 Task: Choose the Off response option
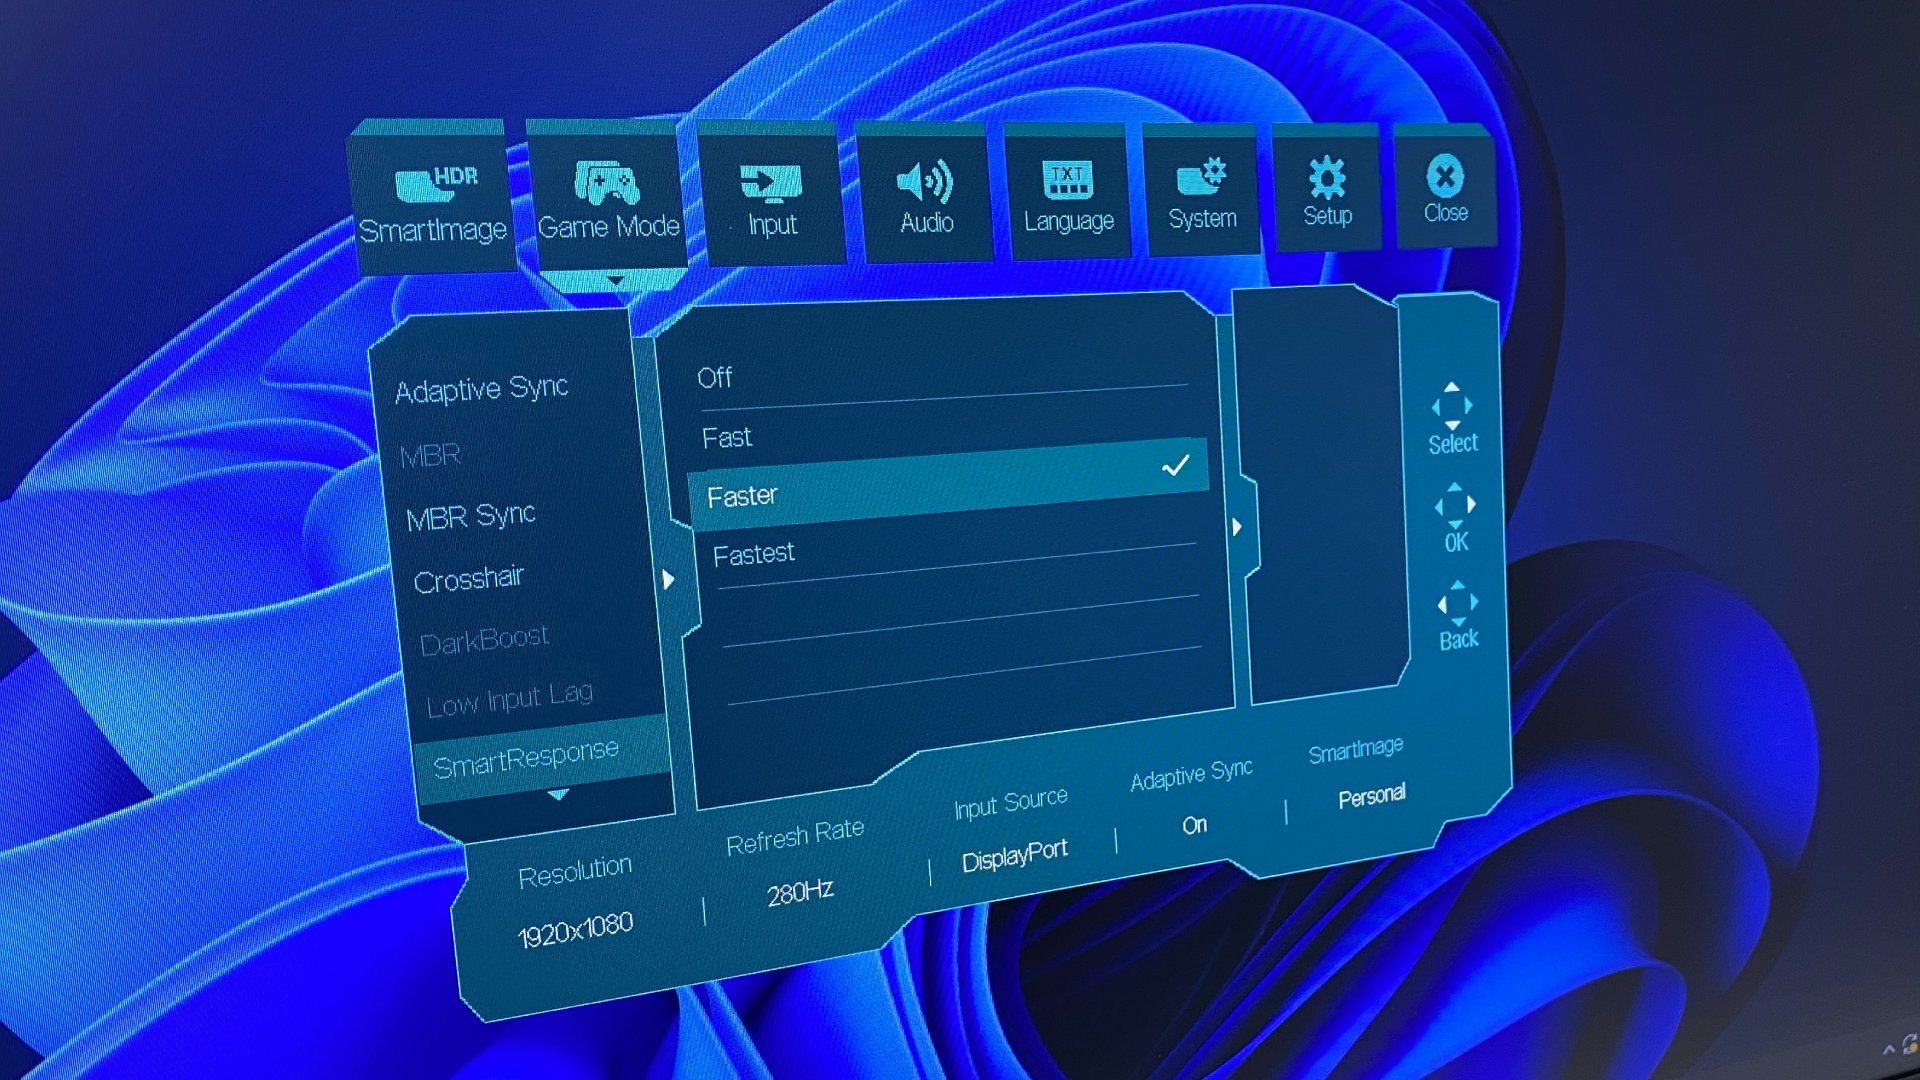click(715, 377)
